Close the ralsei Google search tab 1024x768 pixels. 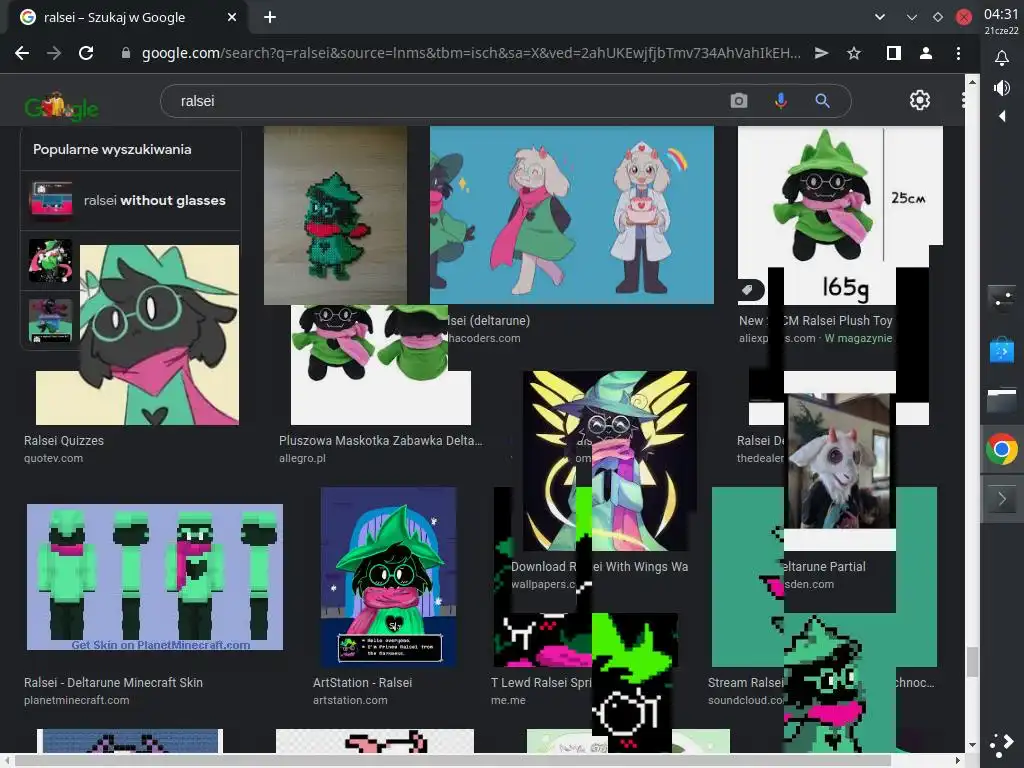pyautogui.click(x=232, y=18)
